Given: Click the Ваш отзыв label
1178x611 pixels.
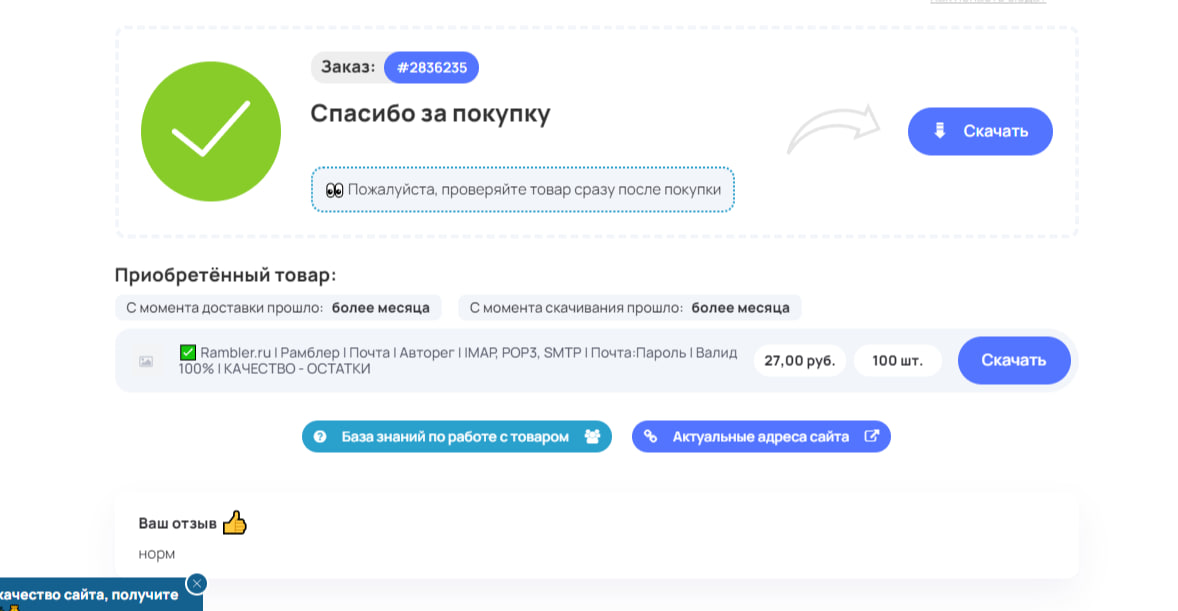Looking at the screenshot, I should click(177, 524).
